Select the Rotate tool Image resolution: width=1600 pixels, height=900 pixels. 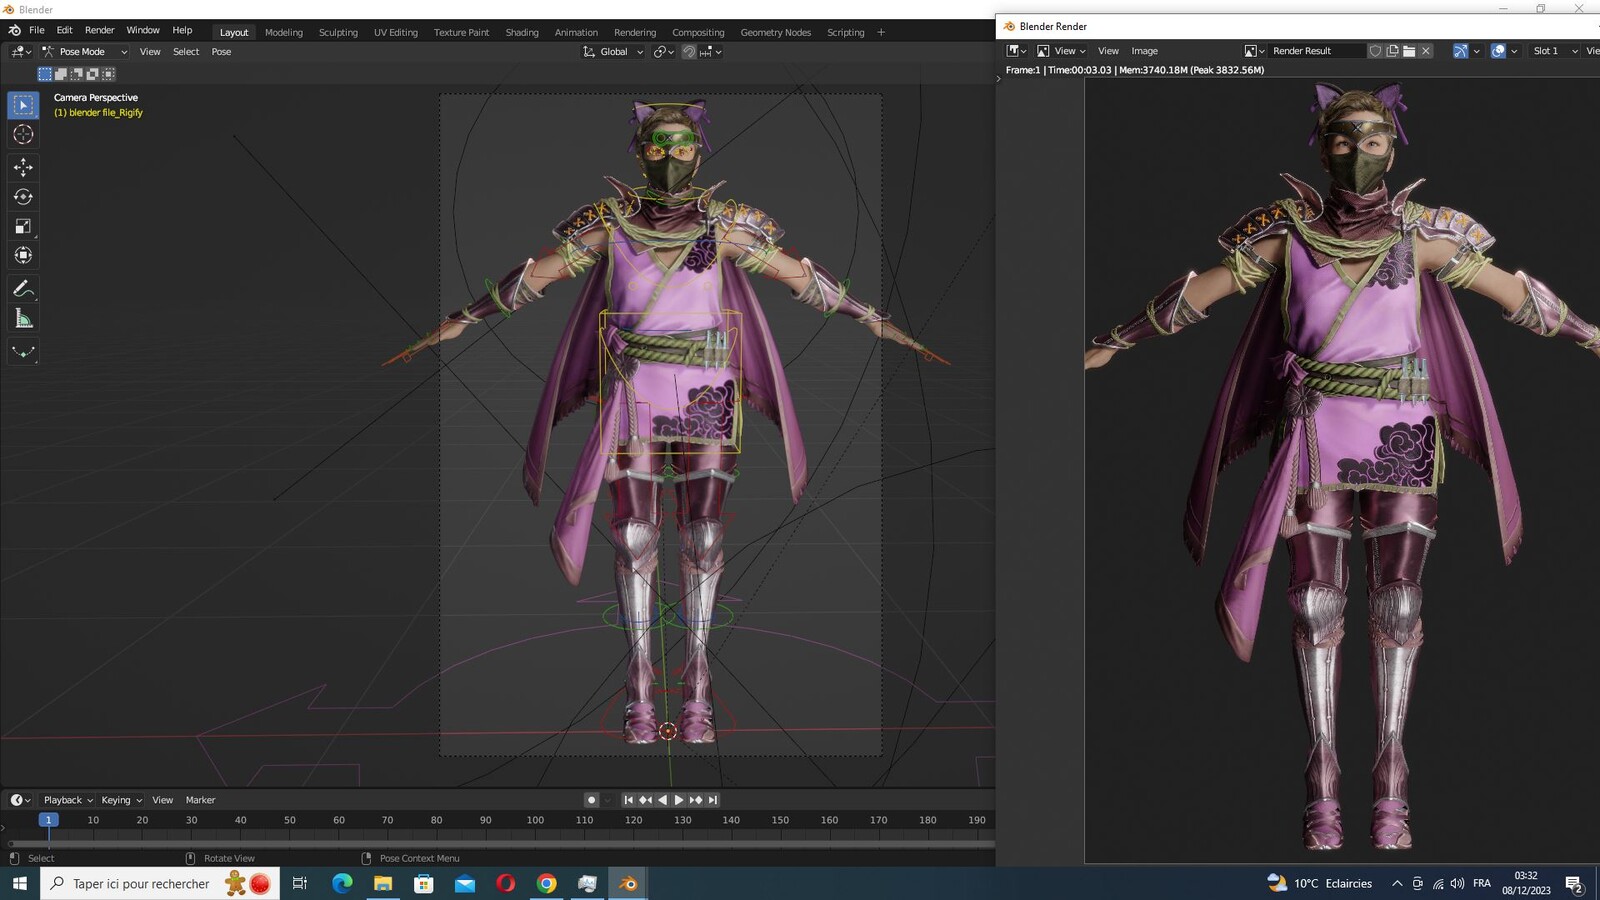[x=23, y=197]
